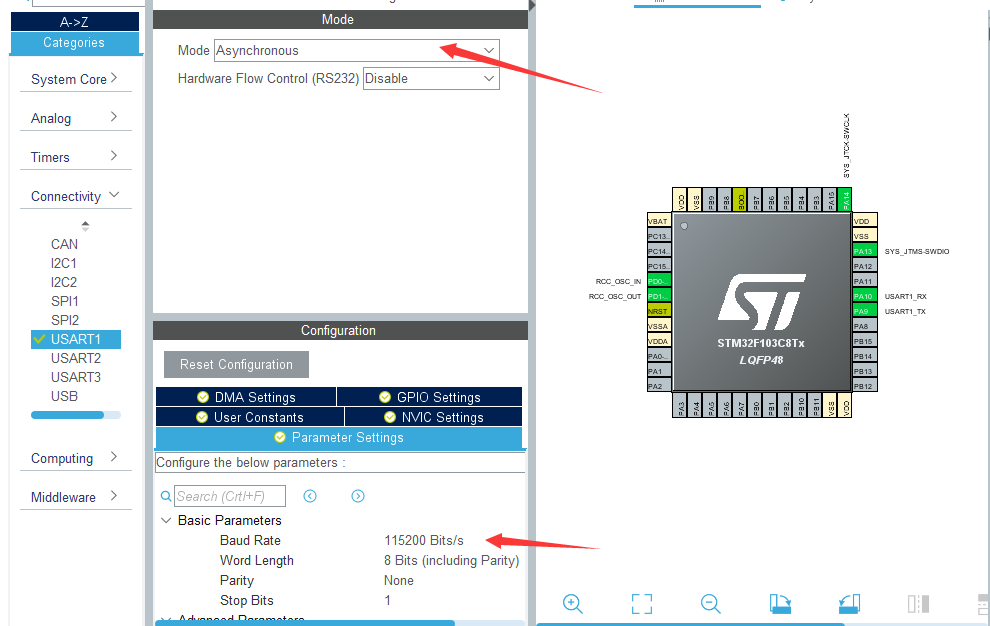This screenshot has height=626, width=990.
Task: Open the DMA Settings tab
Action: click(246, 397)
